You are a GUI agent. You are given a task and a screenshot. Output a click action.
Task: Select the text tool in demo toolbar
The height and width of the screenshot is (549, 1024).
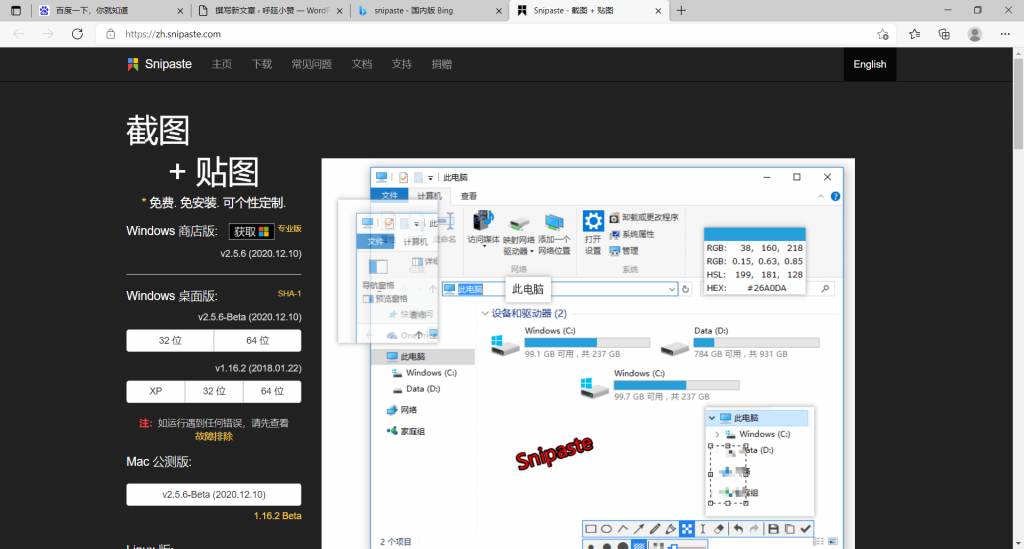click(703, 529)
